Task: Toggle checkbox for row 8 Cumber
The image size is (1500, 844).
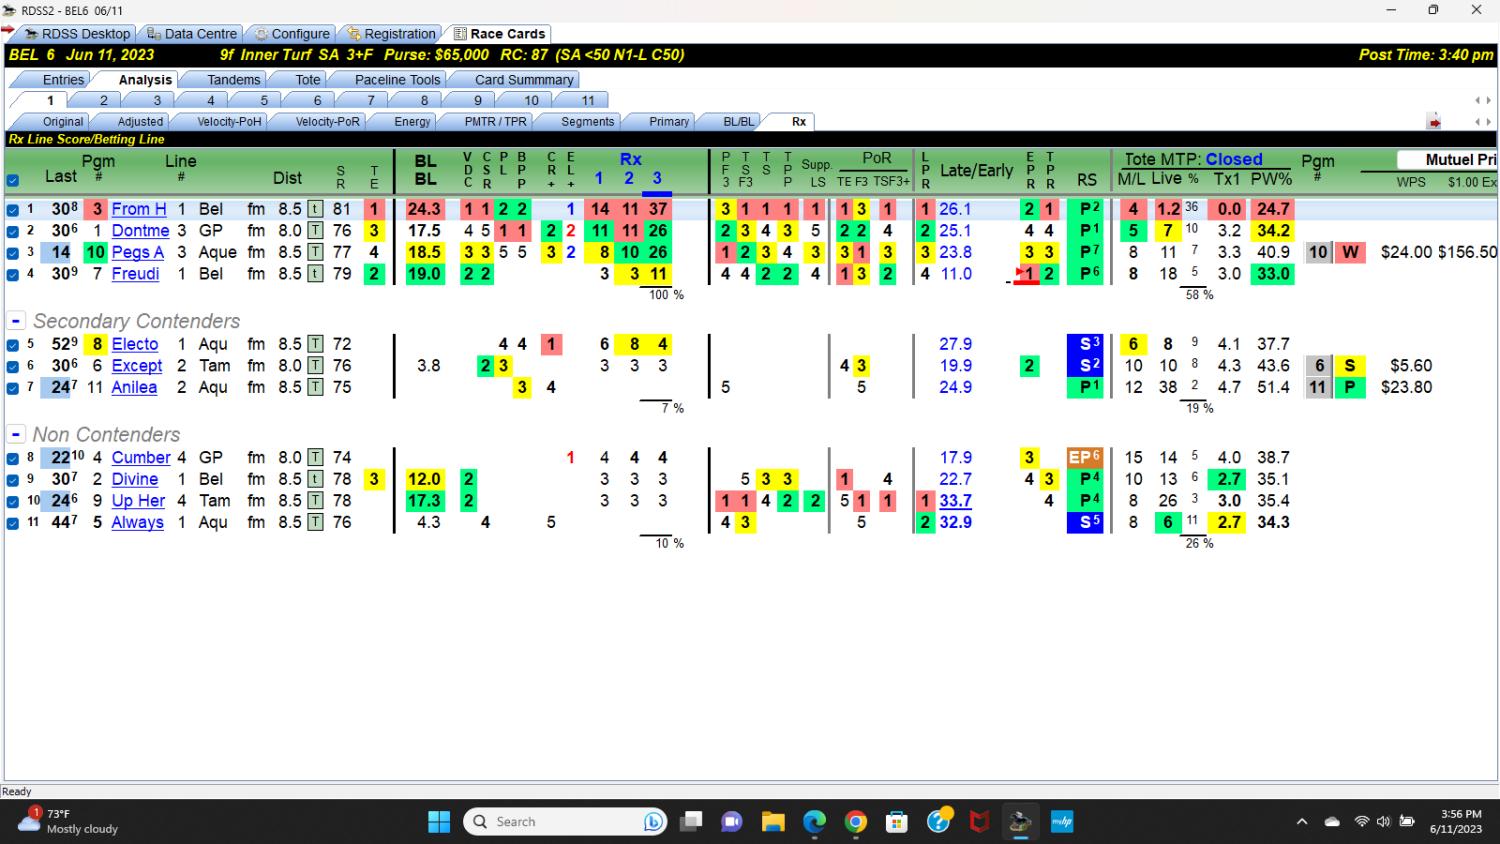Action: [x=12, y=458]
